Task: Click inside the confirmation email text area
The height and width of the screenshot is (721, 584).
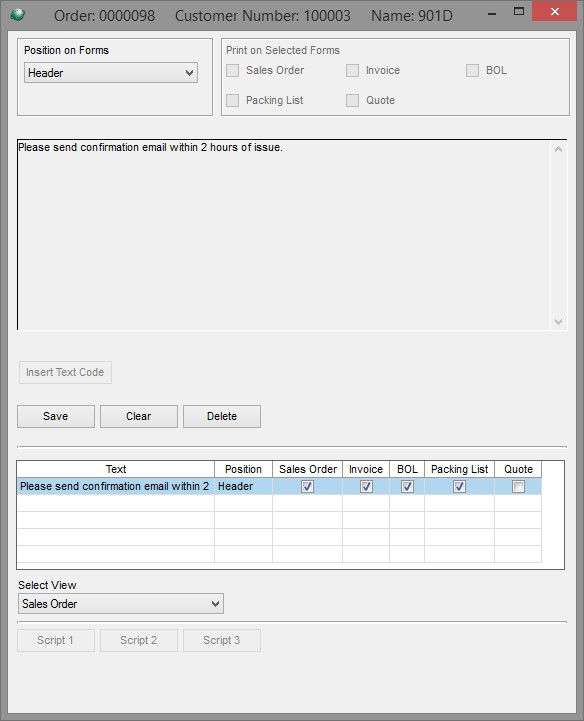Action: (x=283, y=235)
